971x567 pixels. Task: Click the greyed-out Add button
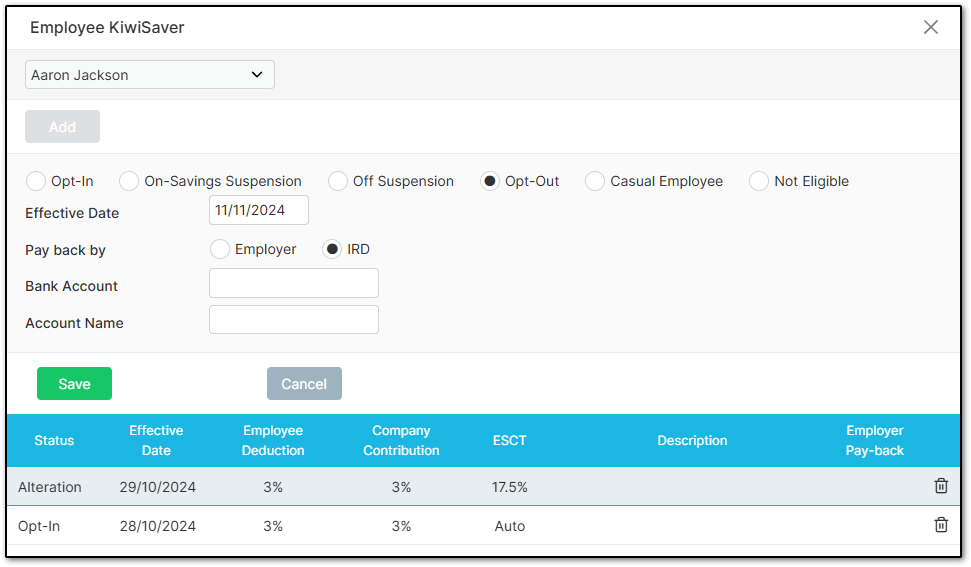click(x=63, y=127)
